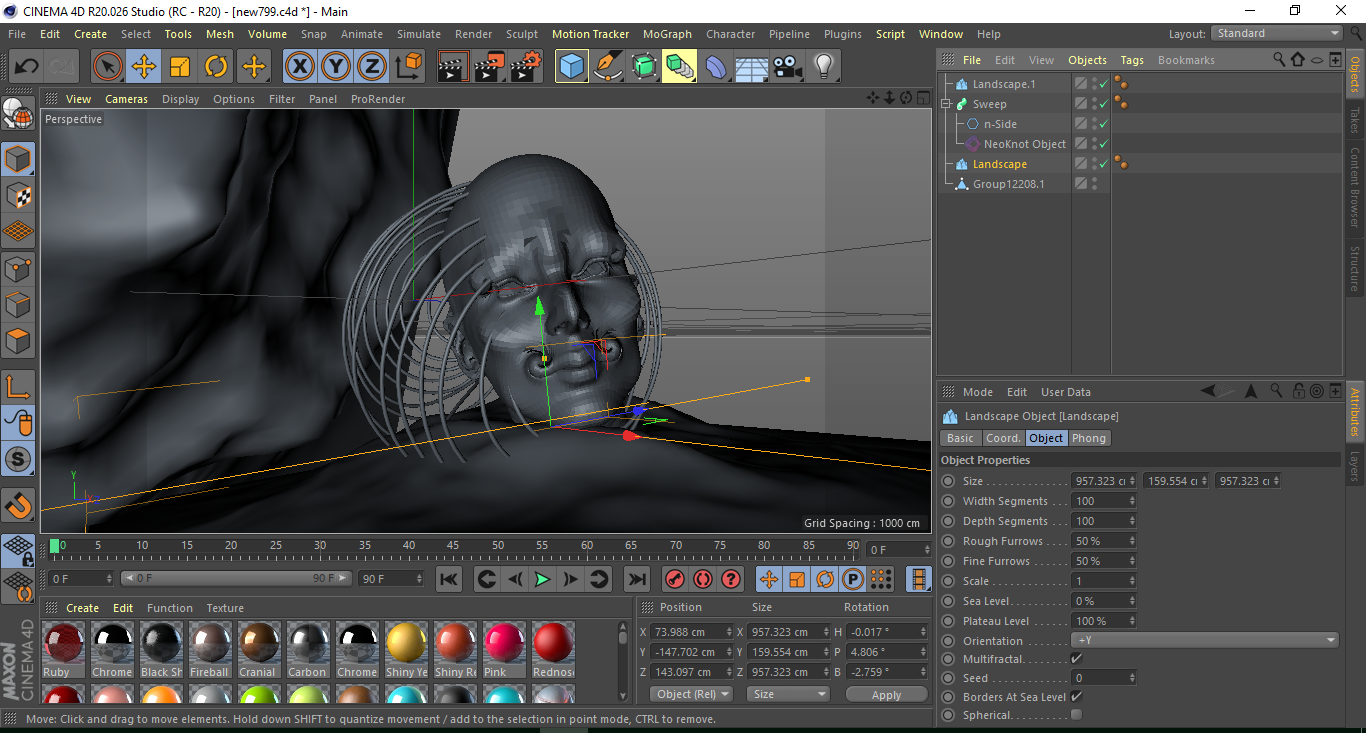This screenshot has width=1366, height=733.
Task: Click the Undo arrow icon
Action: tap(26, 67)
